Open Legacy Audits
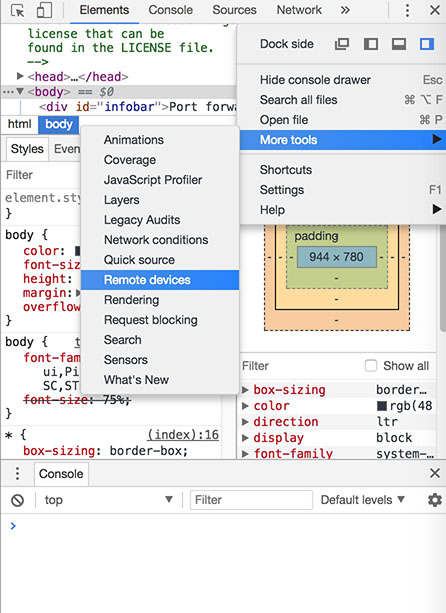The height and width of the screenshot is (613, 446). (160, 220)
